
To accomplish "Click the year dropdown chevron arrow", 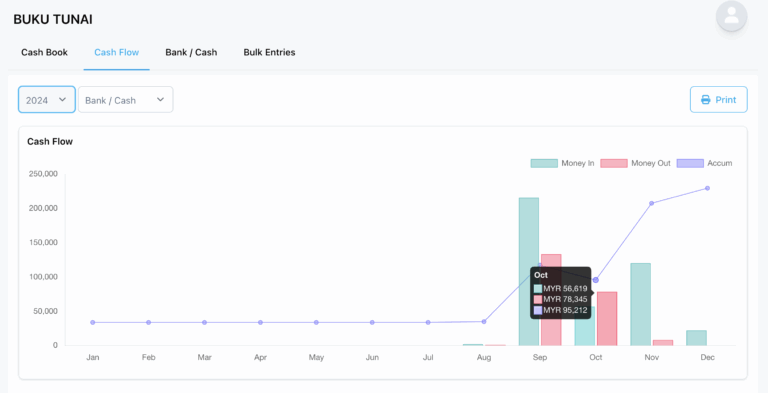I will point(62,99).
